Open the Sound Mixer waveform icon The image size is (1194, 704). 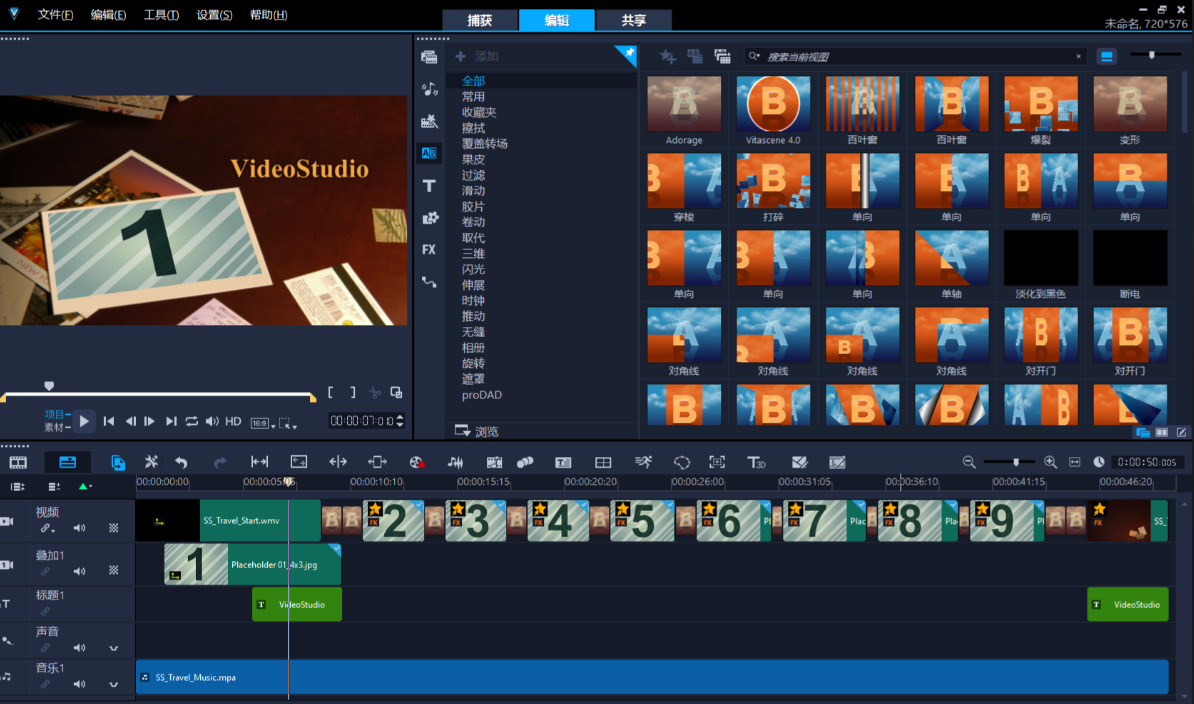click(455, 462)
